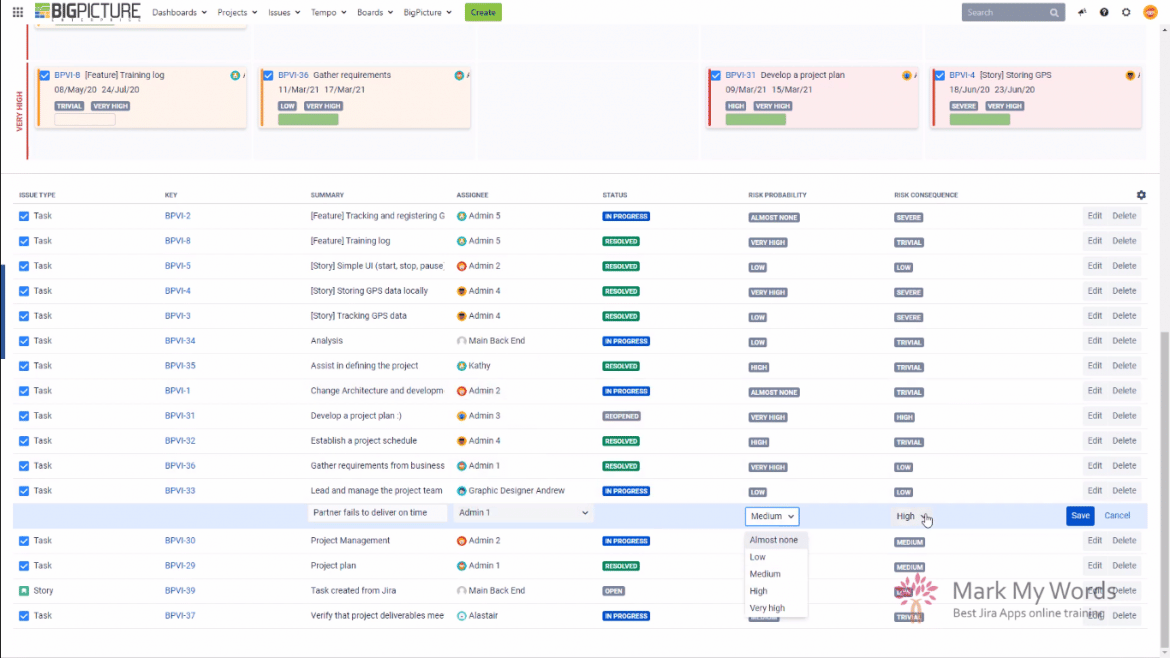Click Story issue type icon for BPVI-39

click(24, 591)
